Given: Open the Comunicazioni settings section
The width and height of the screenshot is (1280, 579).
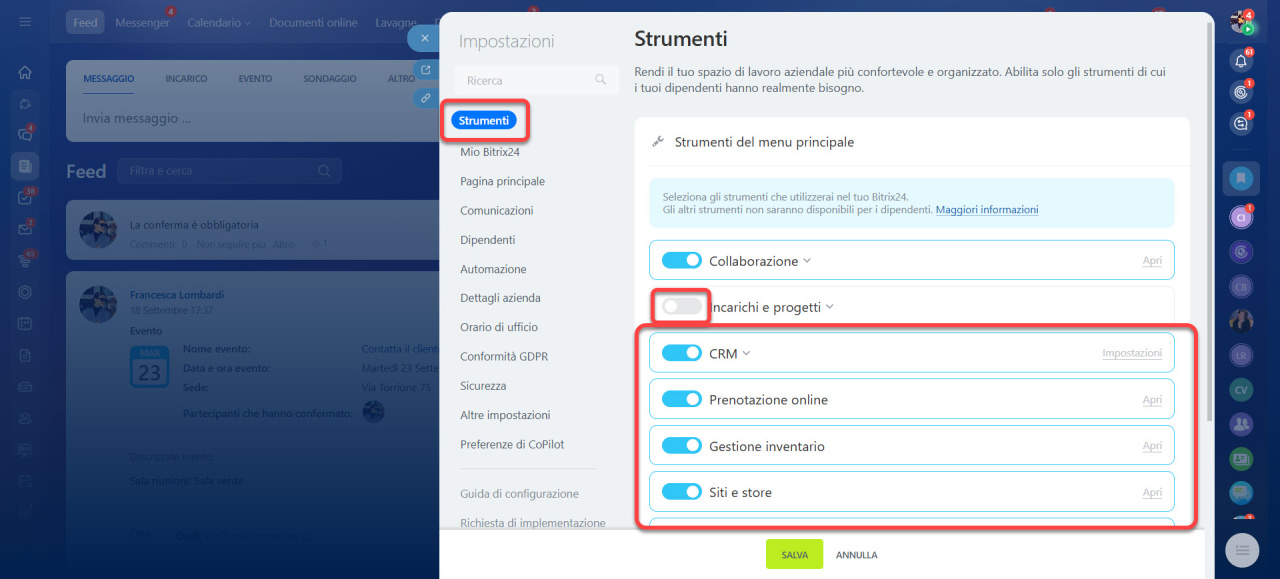Looking at the screenshot, I should [496, 211].
